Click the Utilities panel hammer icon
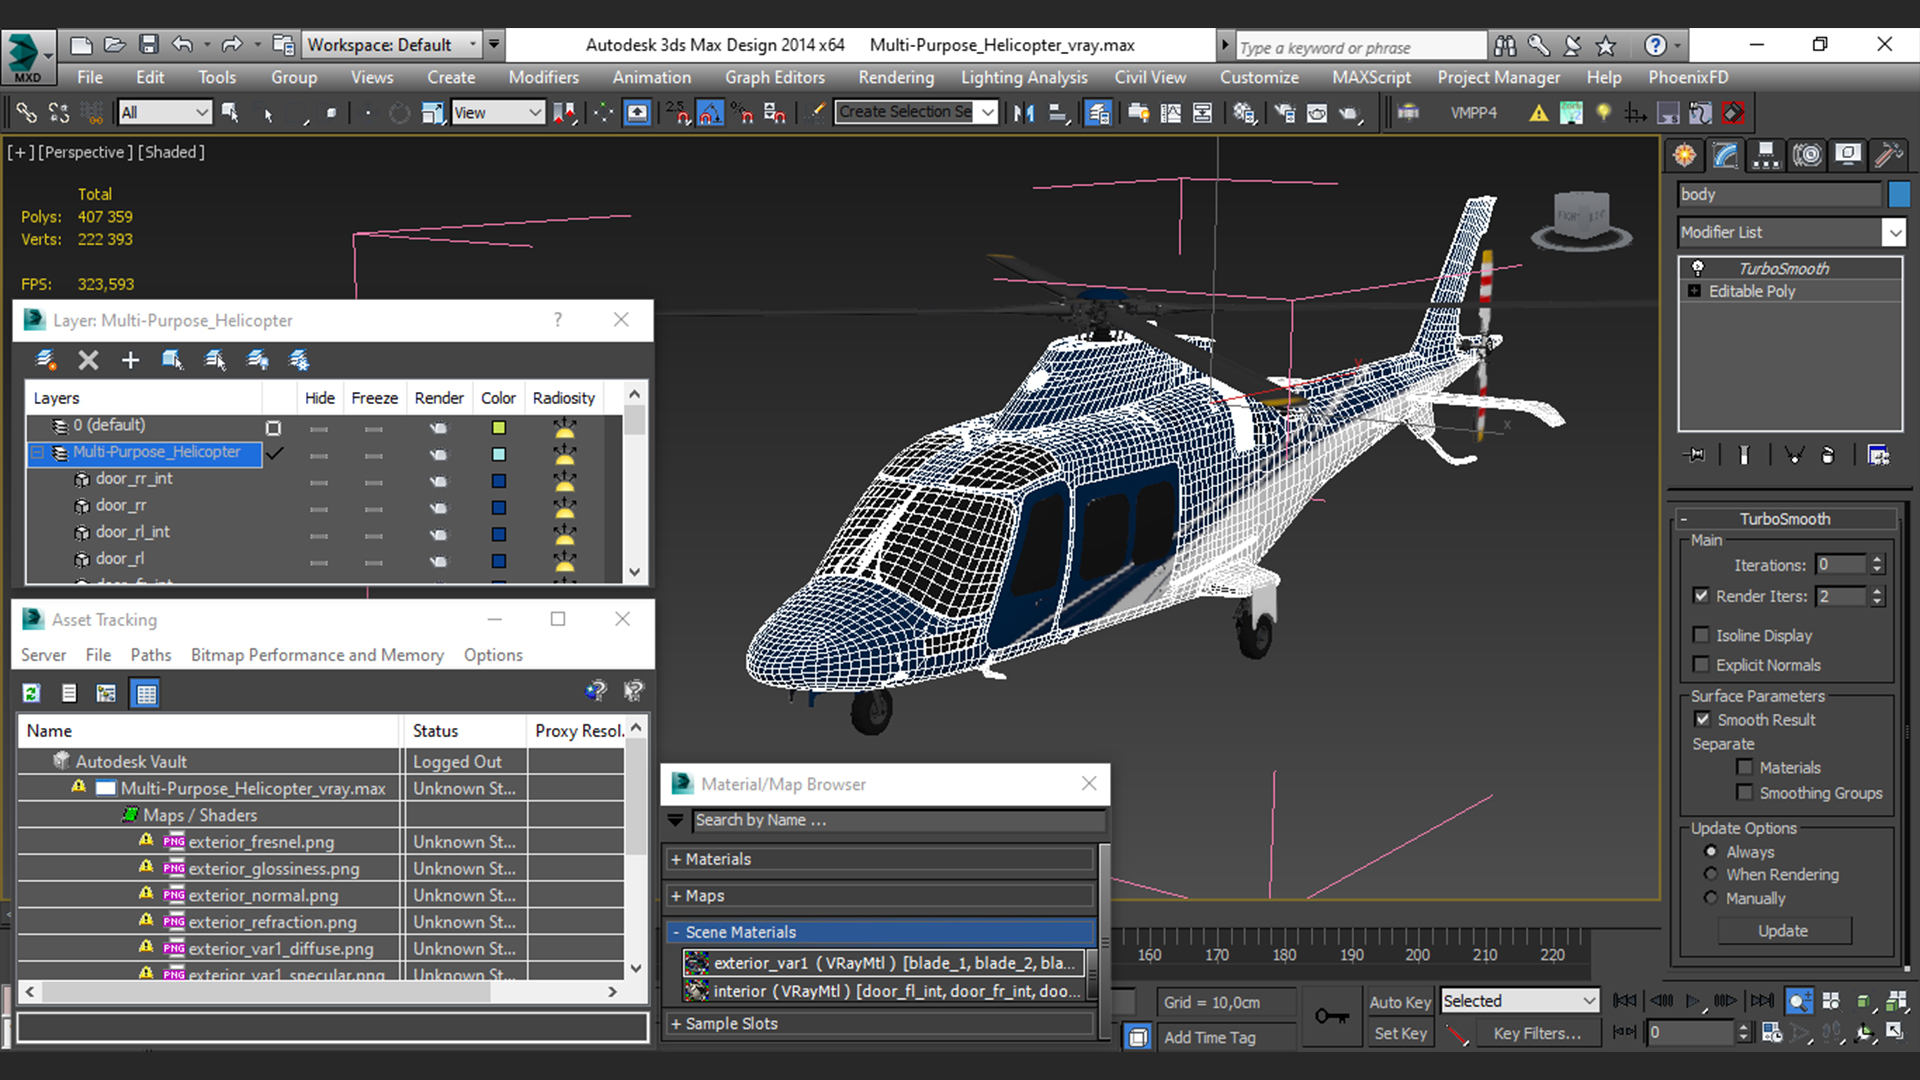1920x1080 pixels. coord(1888,155)
